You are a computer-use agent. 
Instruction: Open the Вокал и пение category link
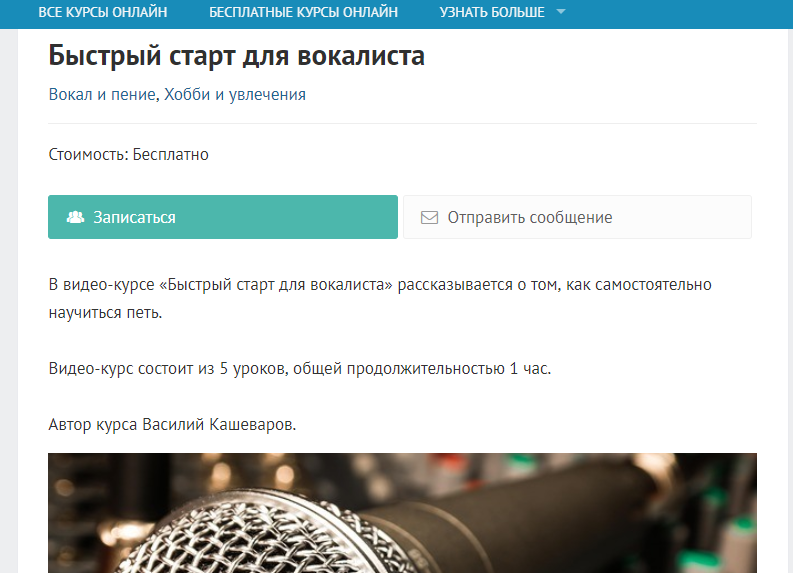(102, 95)
